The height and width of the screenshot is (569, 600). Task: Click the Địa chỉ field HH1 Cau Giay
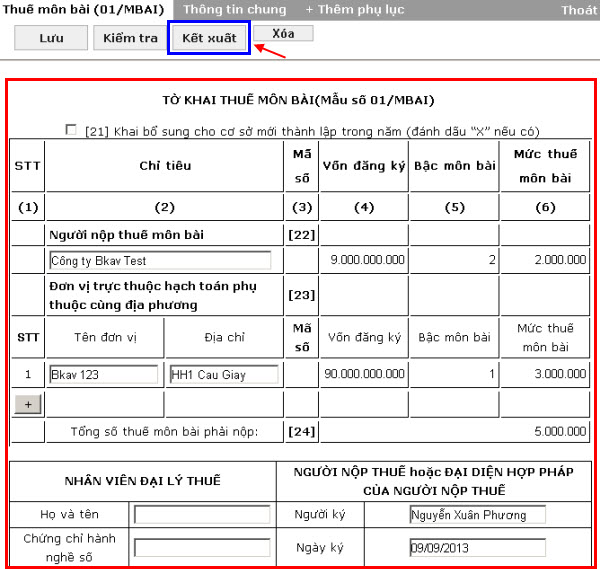[x=223, y=375]
